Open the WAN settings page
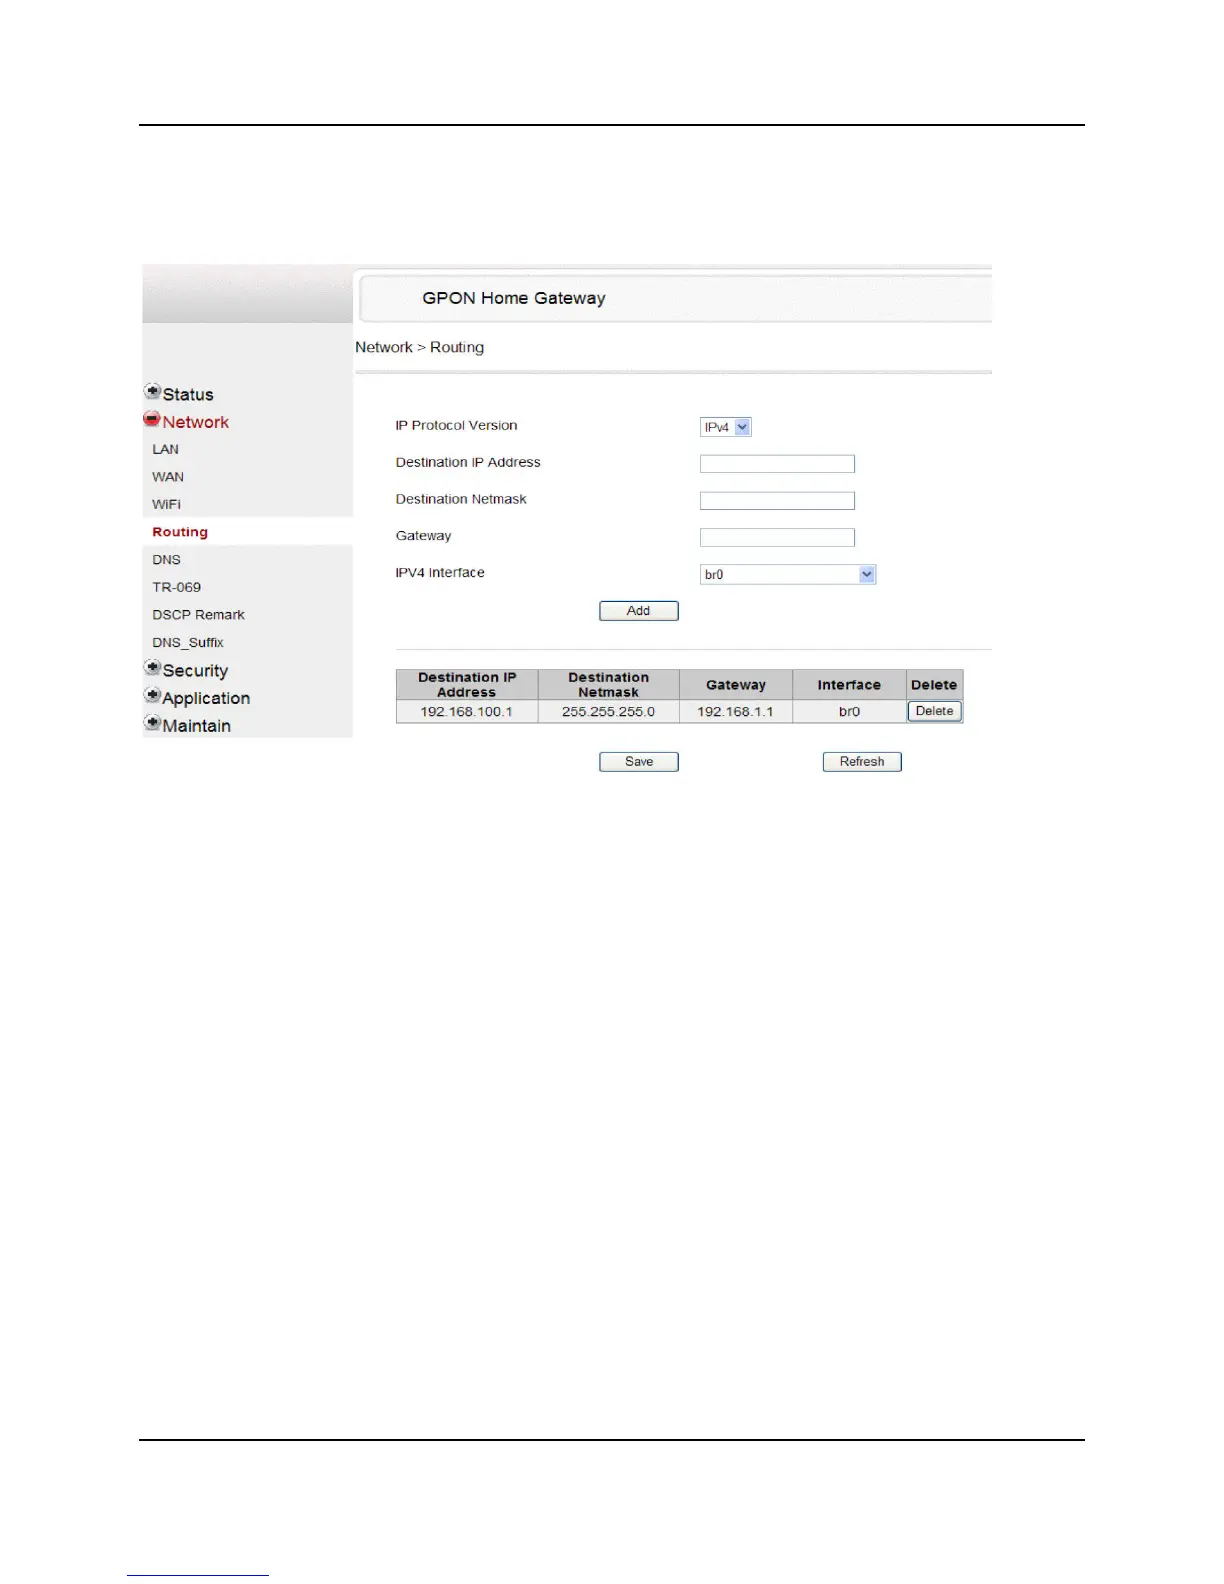This screenshot has width=1224, height=1584. [168, 477]
